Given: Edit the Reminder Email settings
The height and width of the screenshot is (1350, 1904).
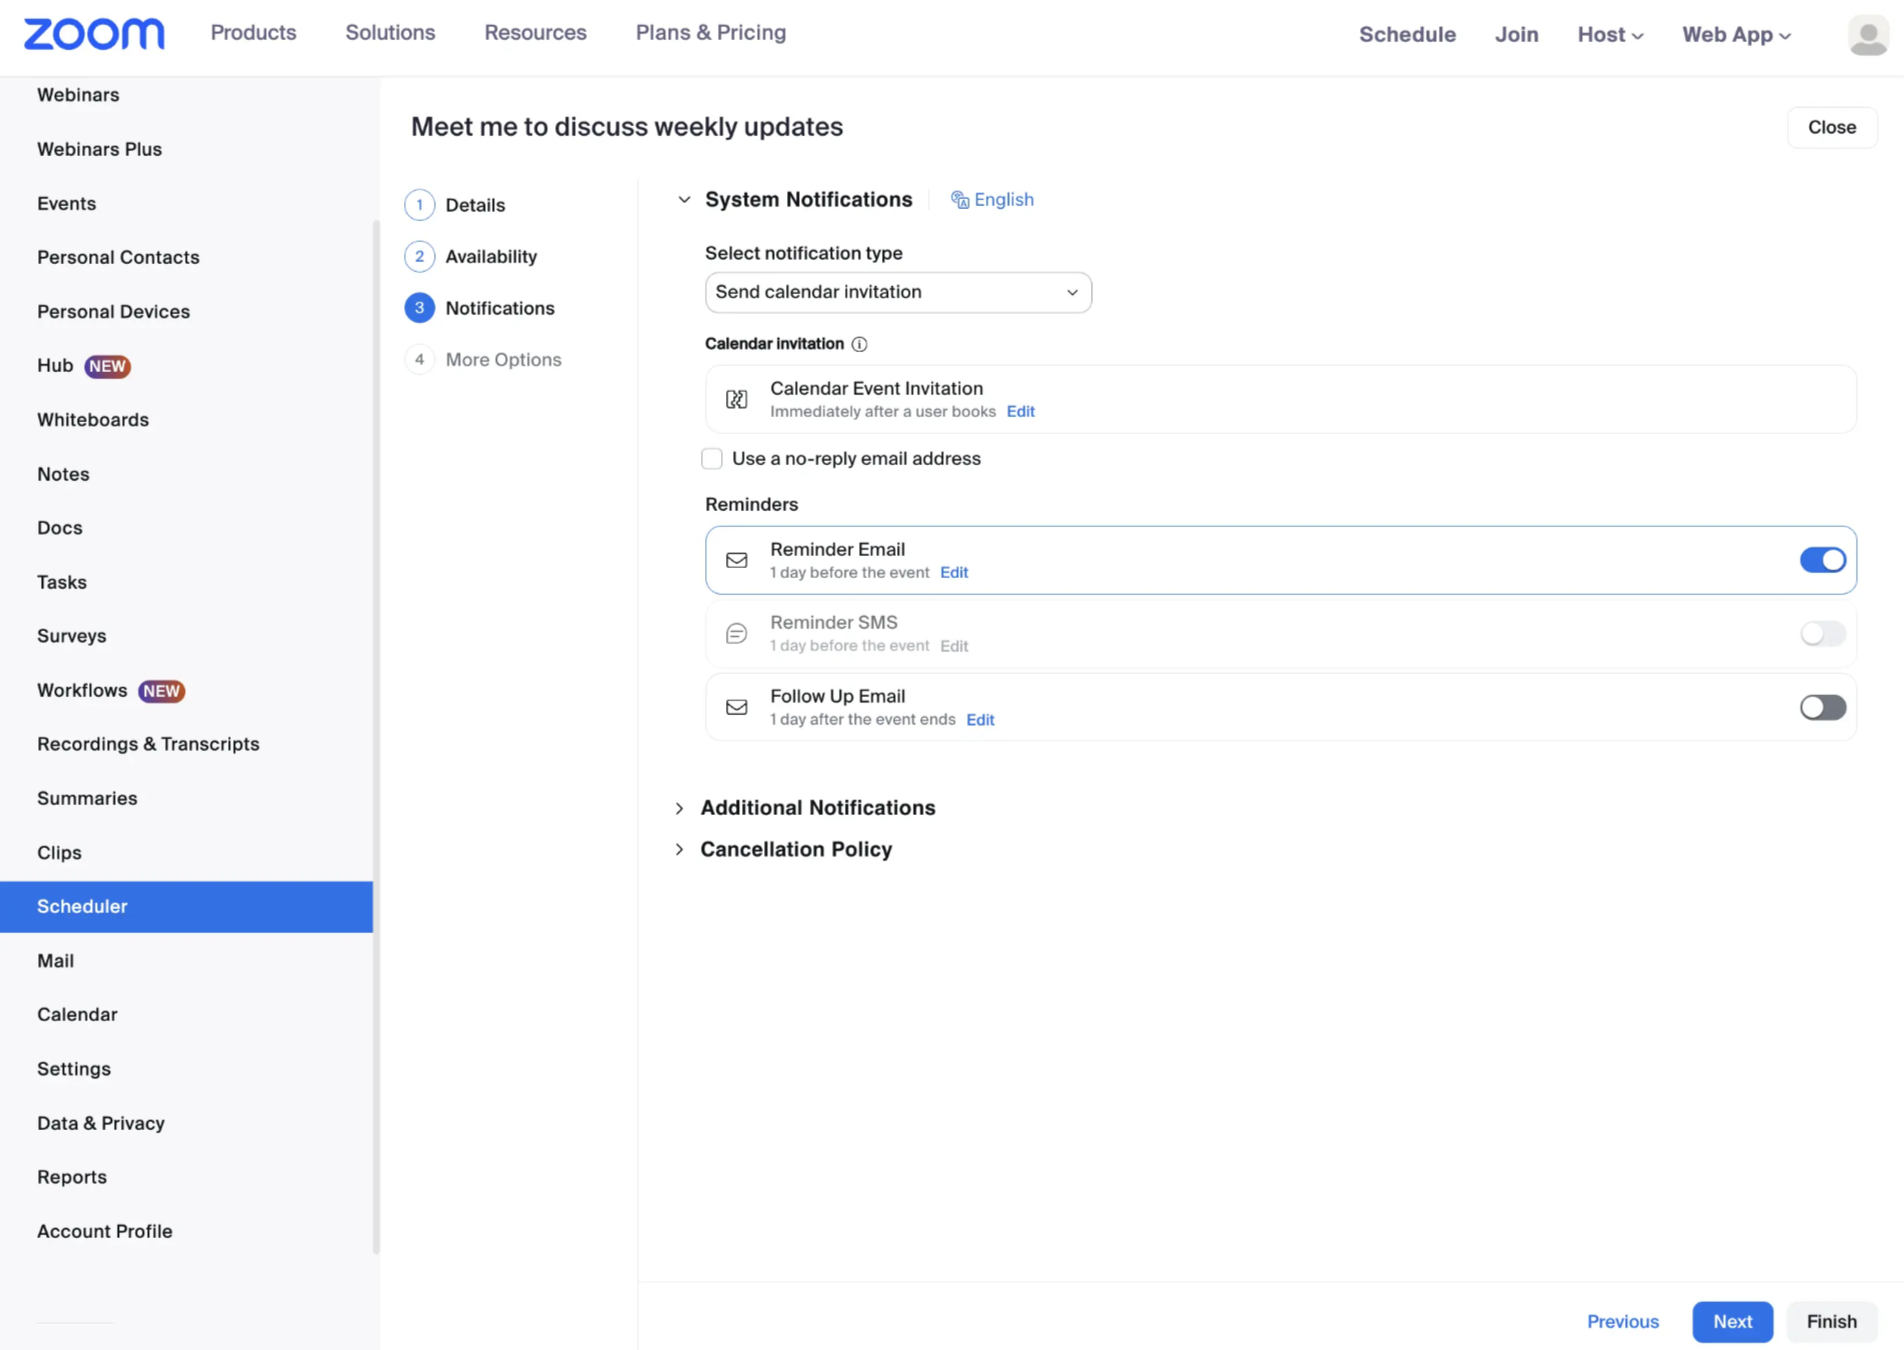Looking at the screenshot, I should click(x=953, y=572).
